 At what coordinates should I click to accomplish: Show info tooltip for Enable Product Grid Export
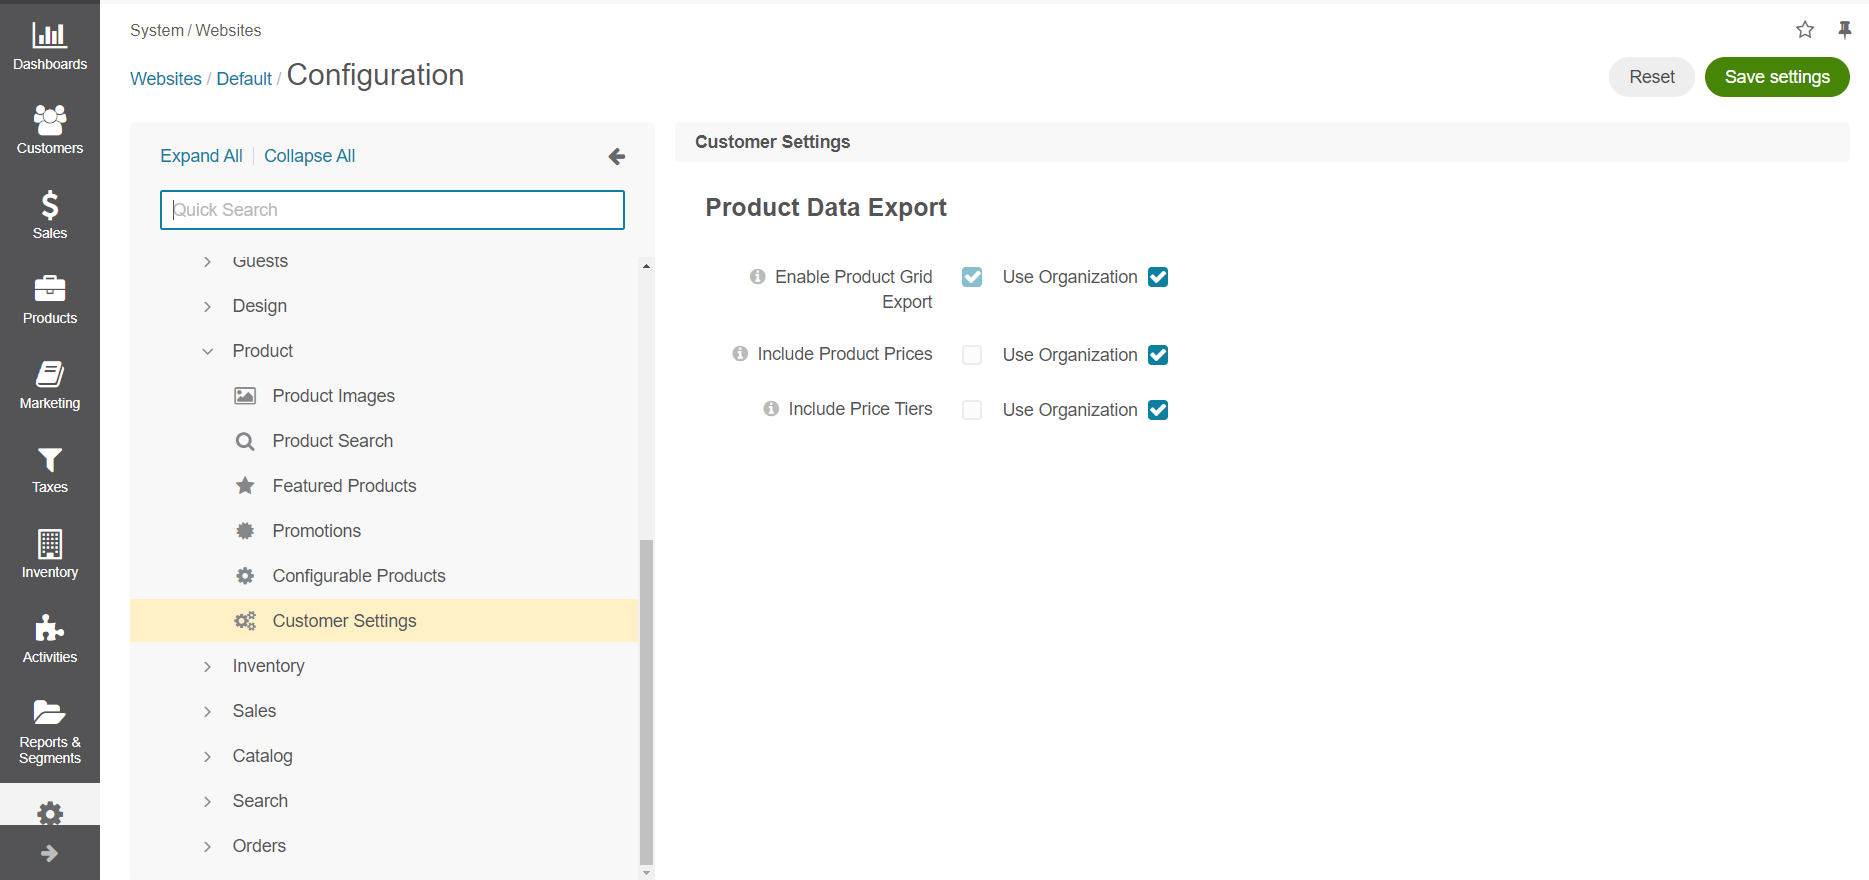pos(758,276)
